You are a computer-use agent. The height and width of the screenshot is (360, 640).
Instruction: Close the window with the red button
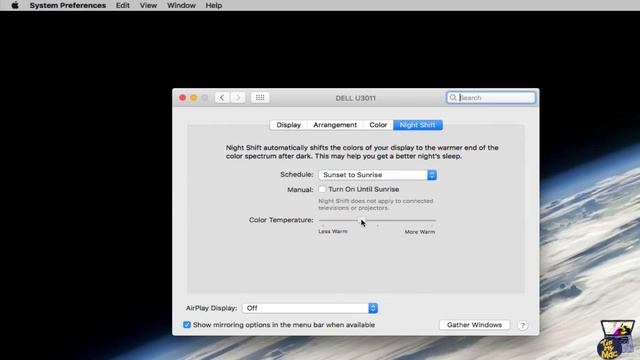tap(182, 98)
